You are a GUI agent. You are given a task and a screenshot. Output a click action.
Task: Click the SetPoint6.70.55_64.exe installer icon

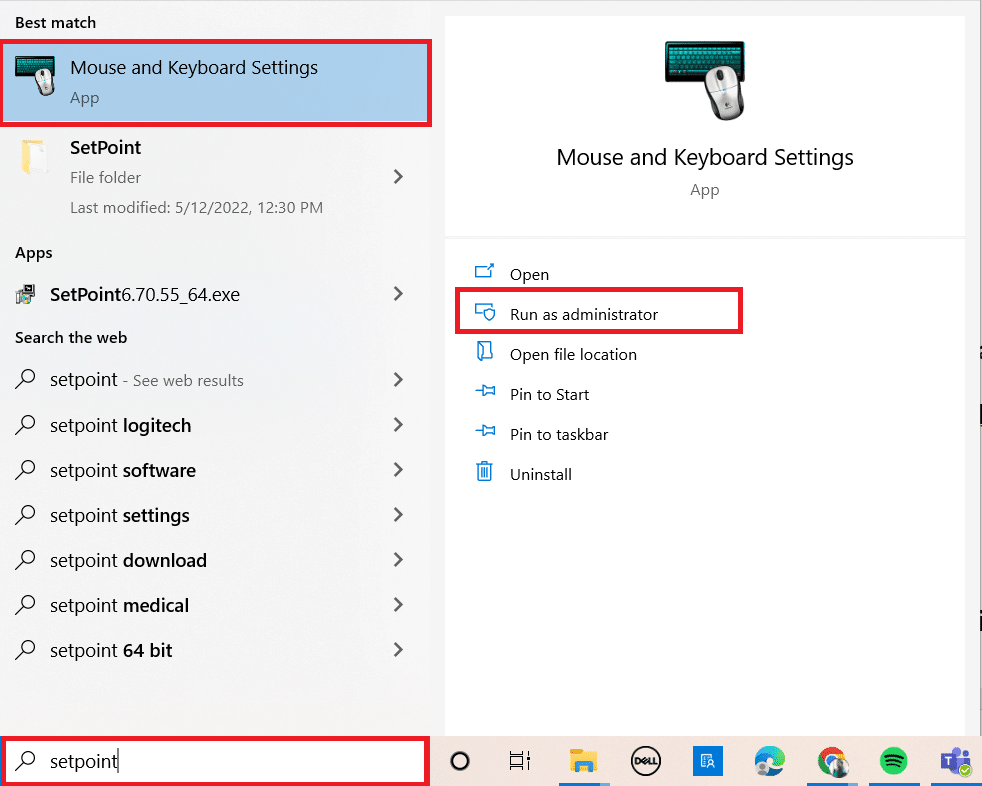[x=26, y=294]
